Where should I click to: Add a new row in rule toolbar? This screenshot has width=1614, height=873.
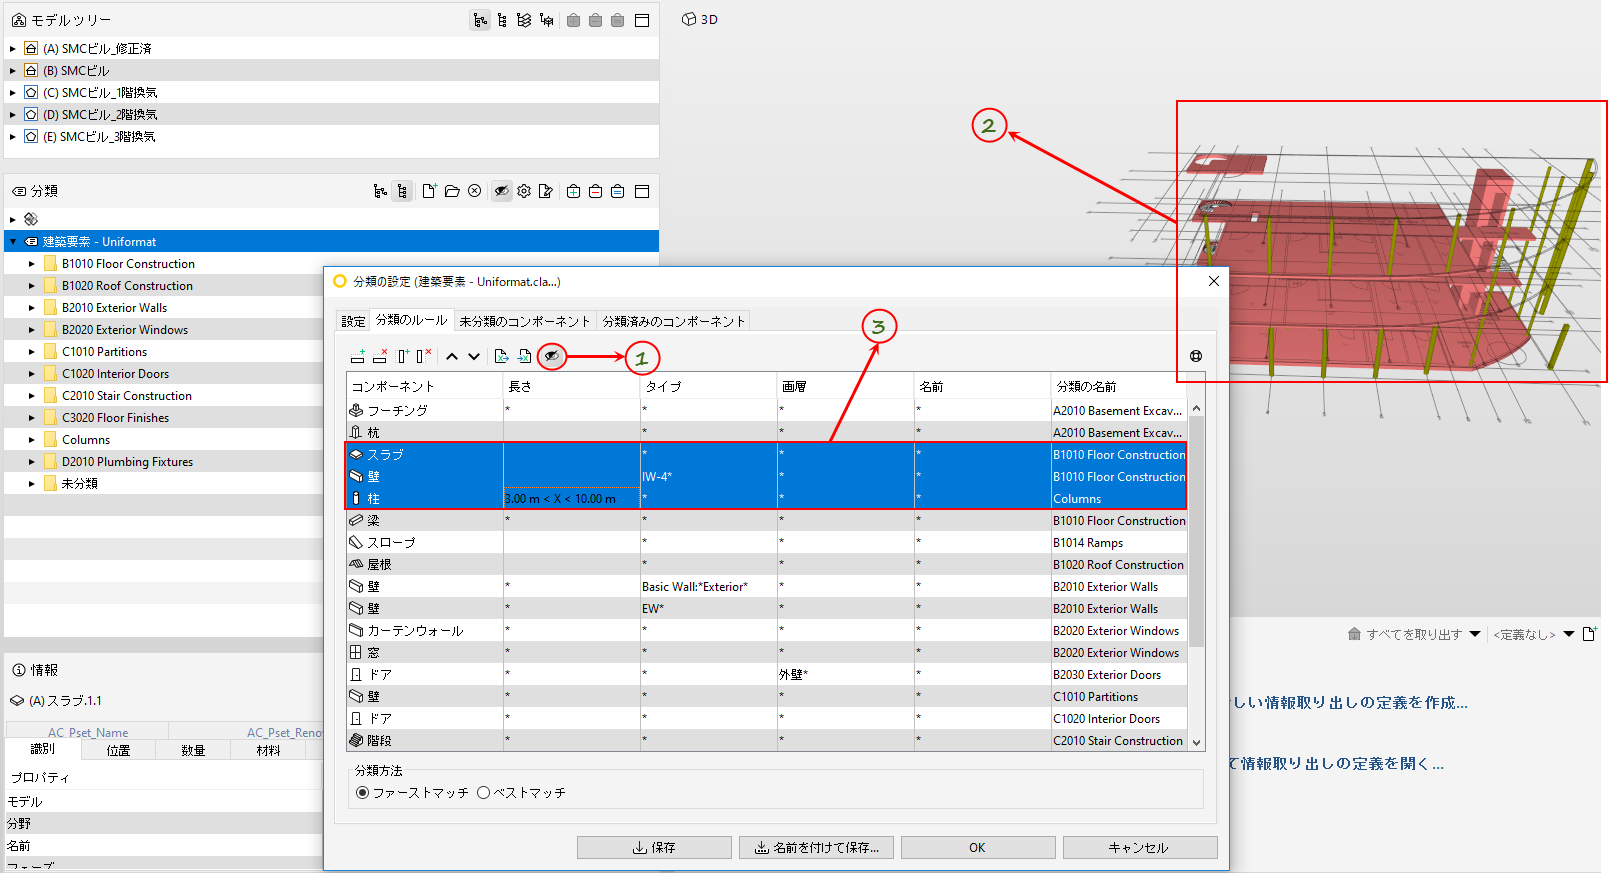click(x=358, y=356)
